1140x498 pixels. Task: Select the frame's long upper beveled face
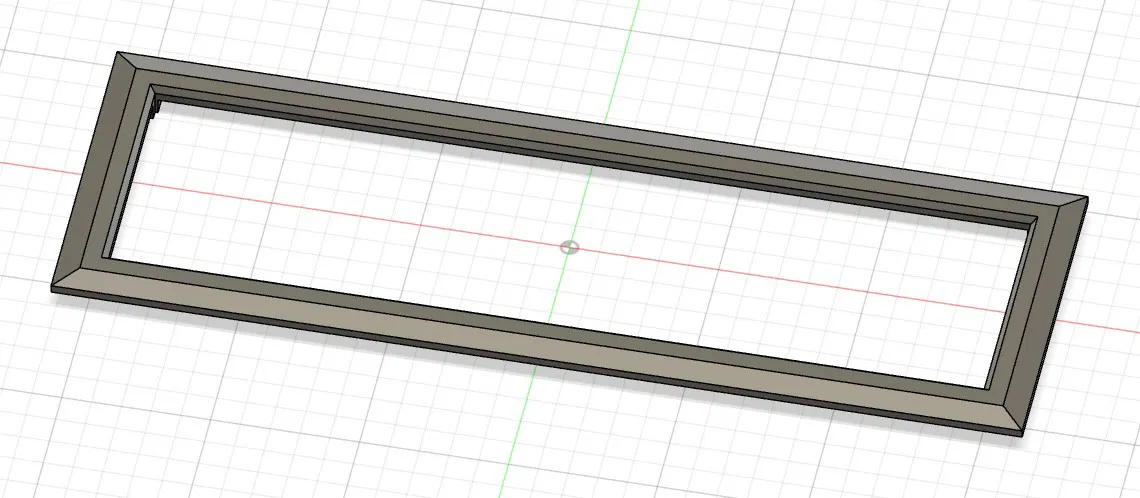click(x=603, y=129)
